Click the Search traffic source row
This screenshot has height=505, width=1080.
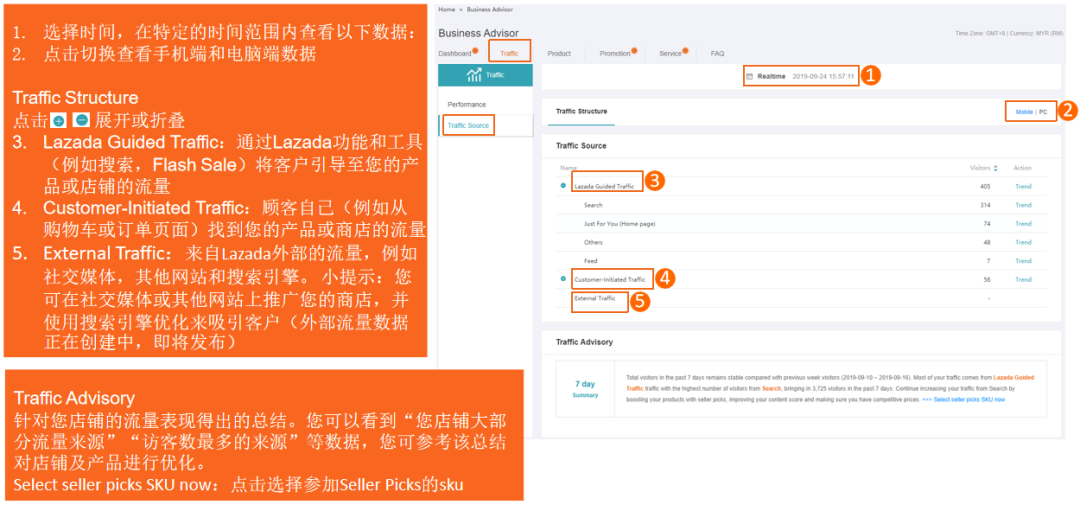tap(800, 205)
